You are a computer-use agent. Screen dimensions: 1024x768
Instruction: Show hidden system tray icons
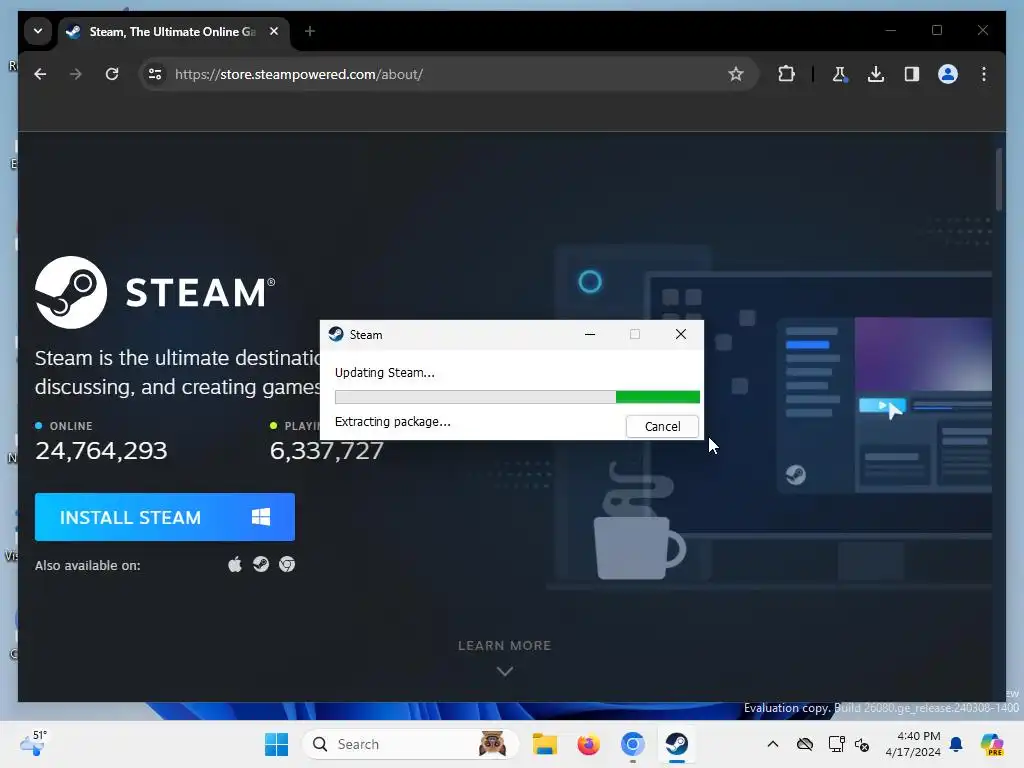pos(773,744)
